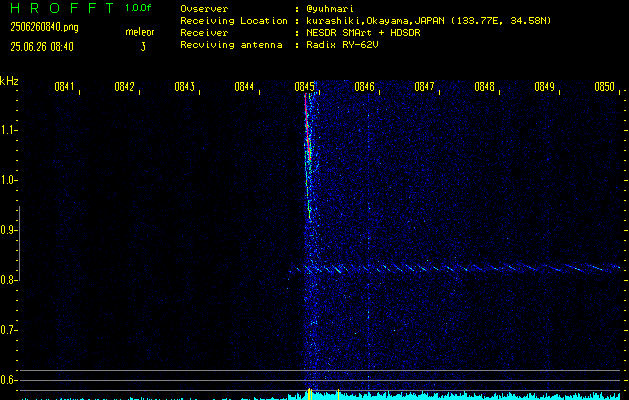Select the file name 2506260840.png

[x=45, y=27]
